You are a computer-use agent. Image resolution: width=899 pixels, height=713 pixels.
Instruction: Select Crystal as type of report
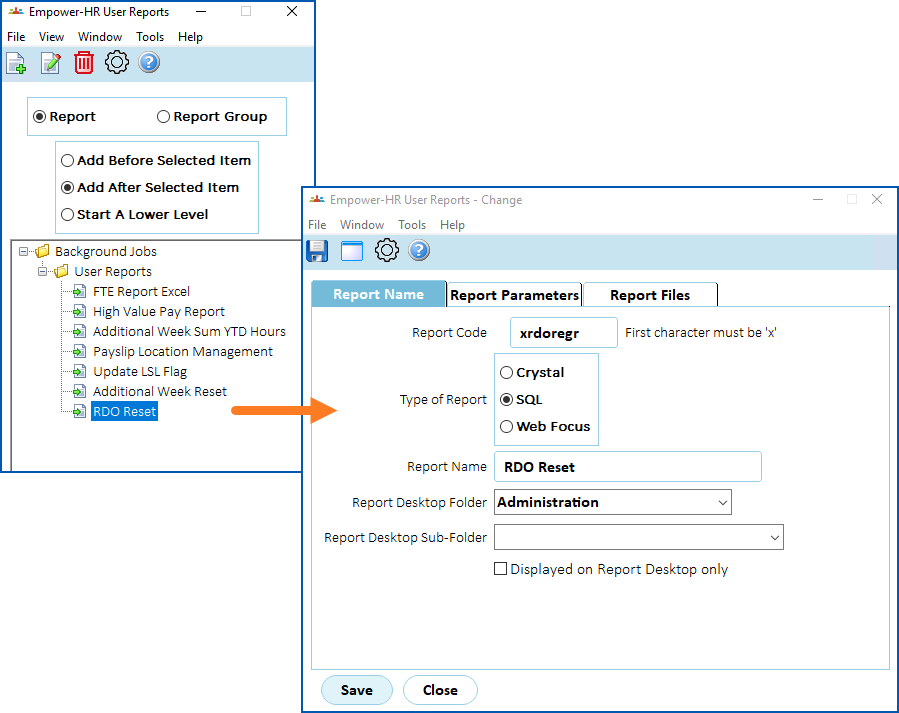506,373
